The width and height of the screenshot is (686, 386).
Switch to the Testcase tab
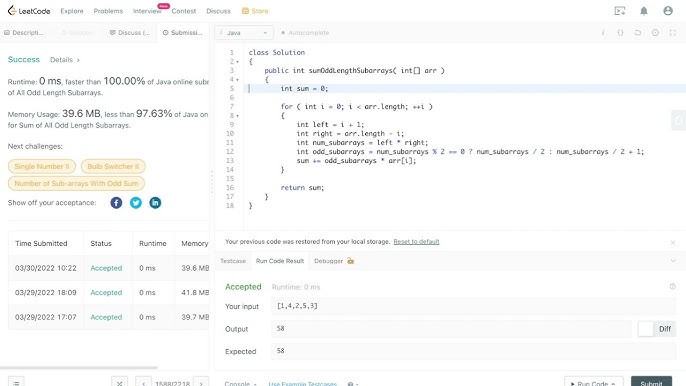click(233, 261)
